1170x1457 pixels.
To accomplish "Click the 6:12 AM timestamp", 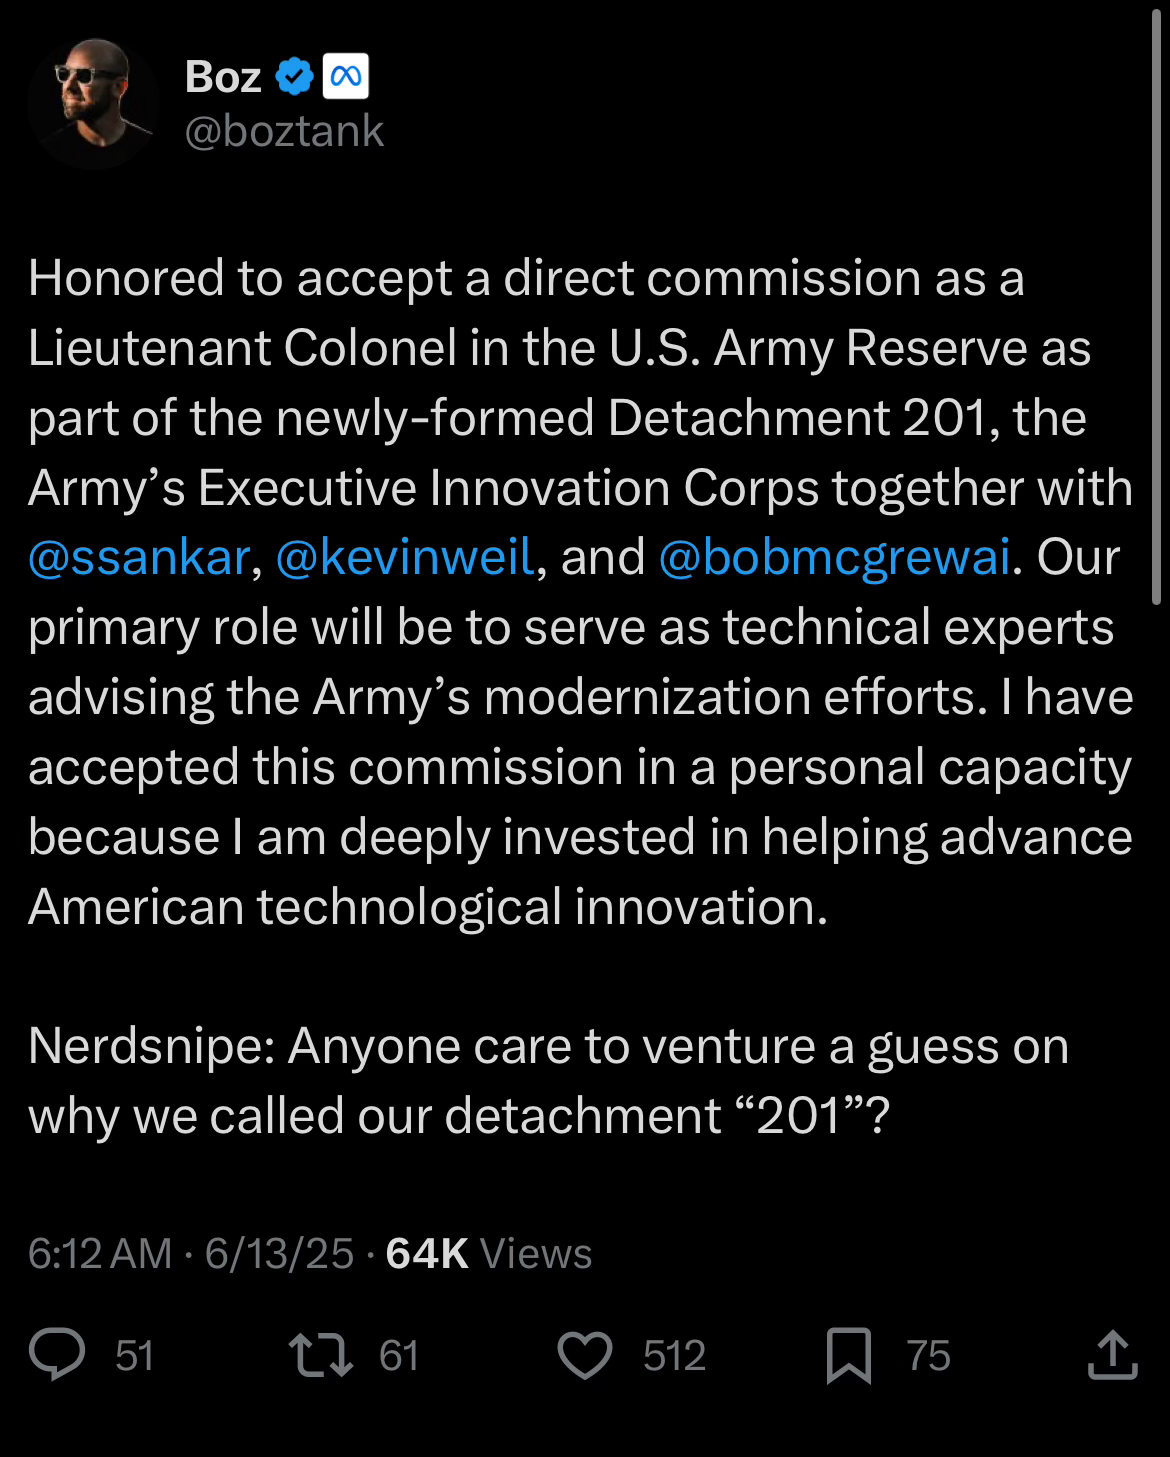I will 100,1253.
